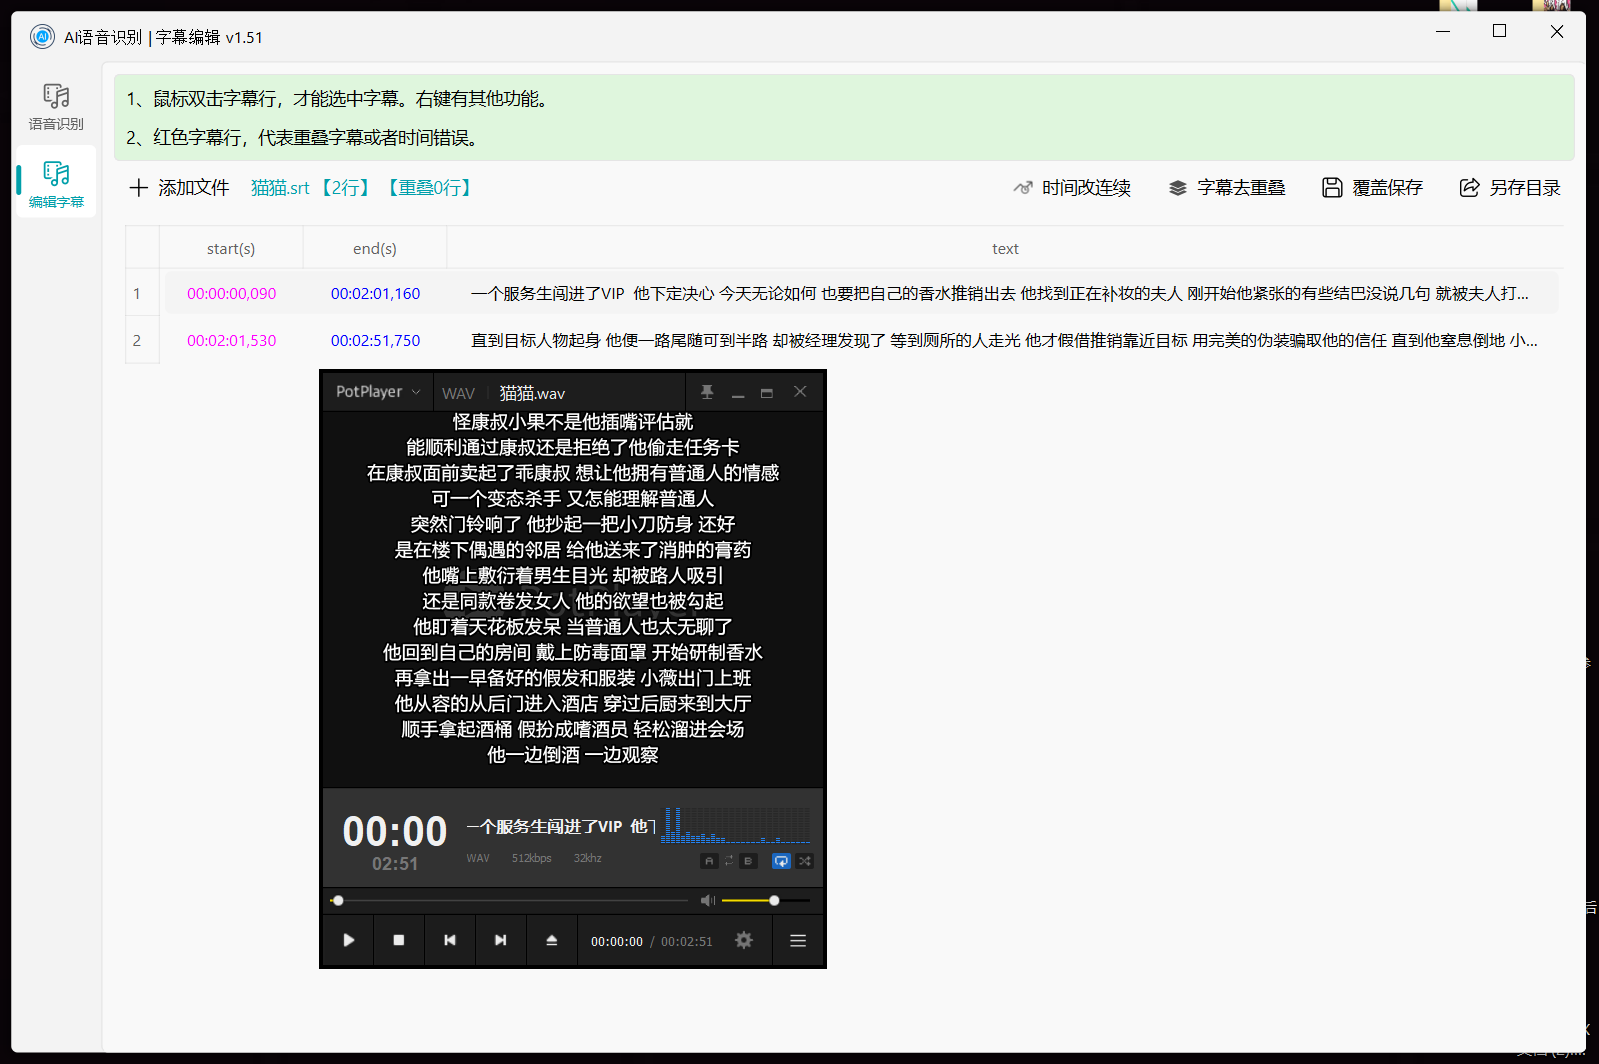Click the stop playback button
Viewport: 1599px width, 1064px height.
399,940
